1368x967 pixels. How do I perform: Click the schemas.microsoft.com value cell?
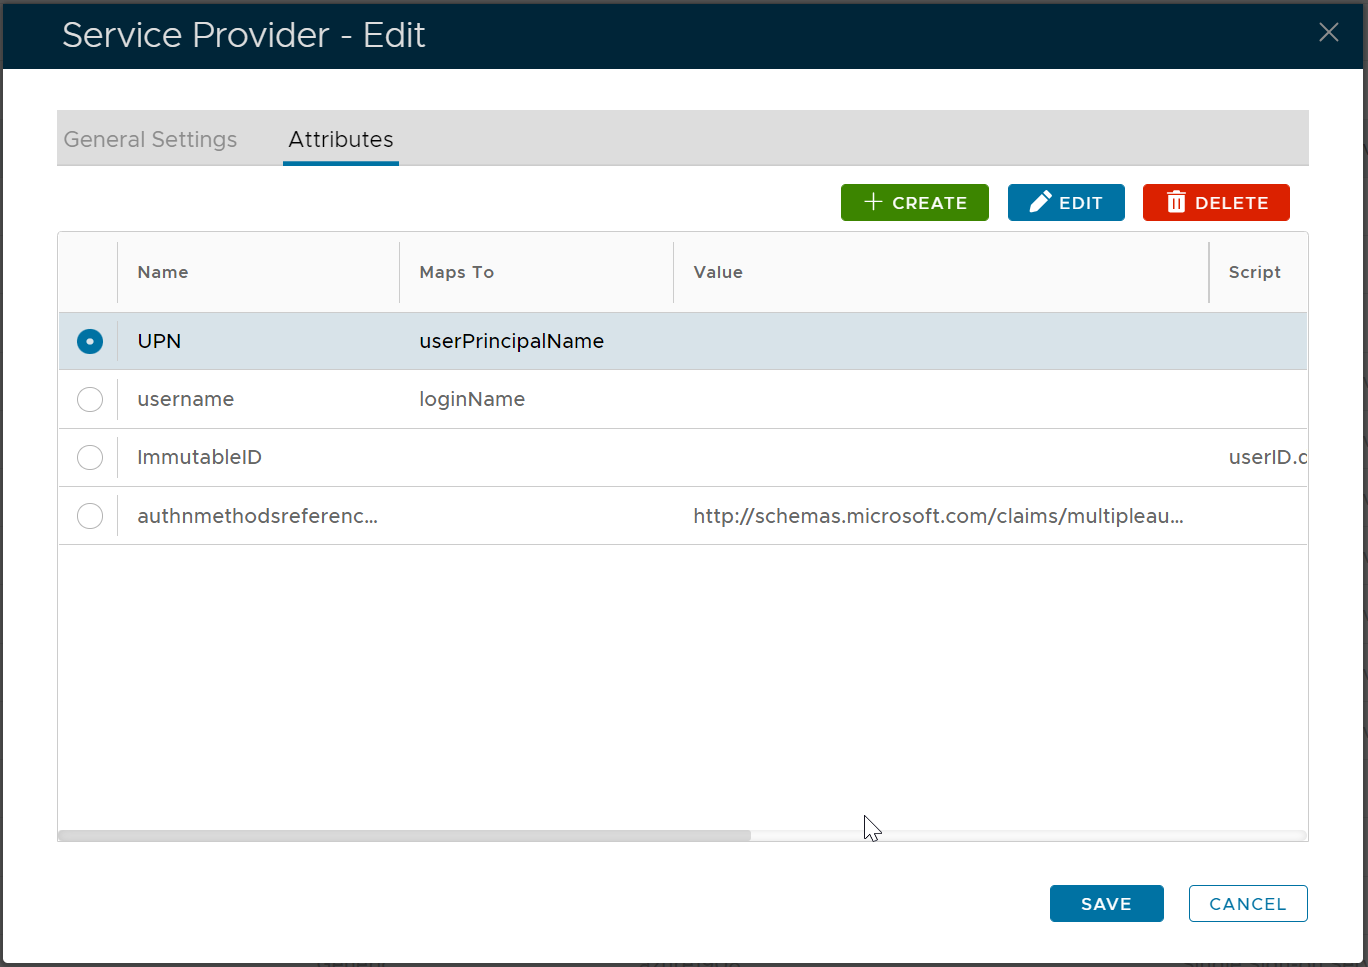(x=938, y=516)
